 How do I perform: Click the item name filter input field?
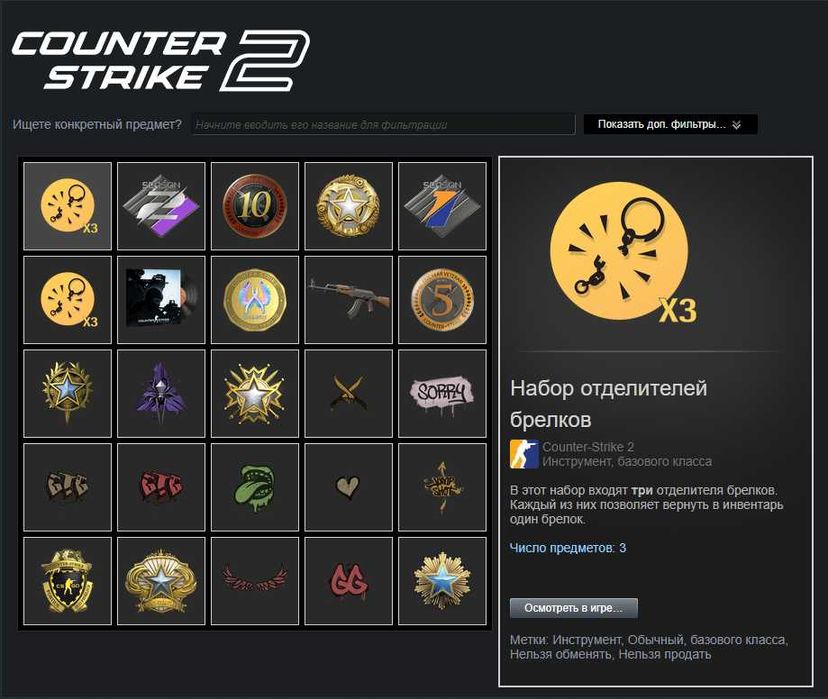pos(383,125)
